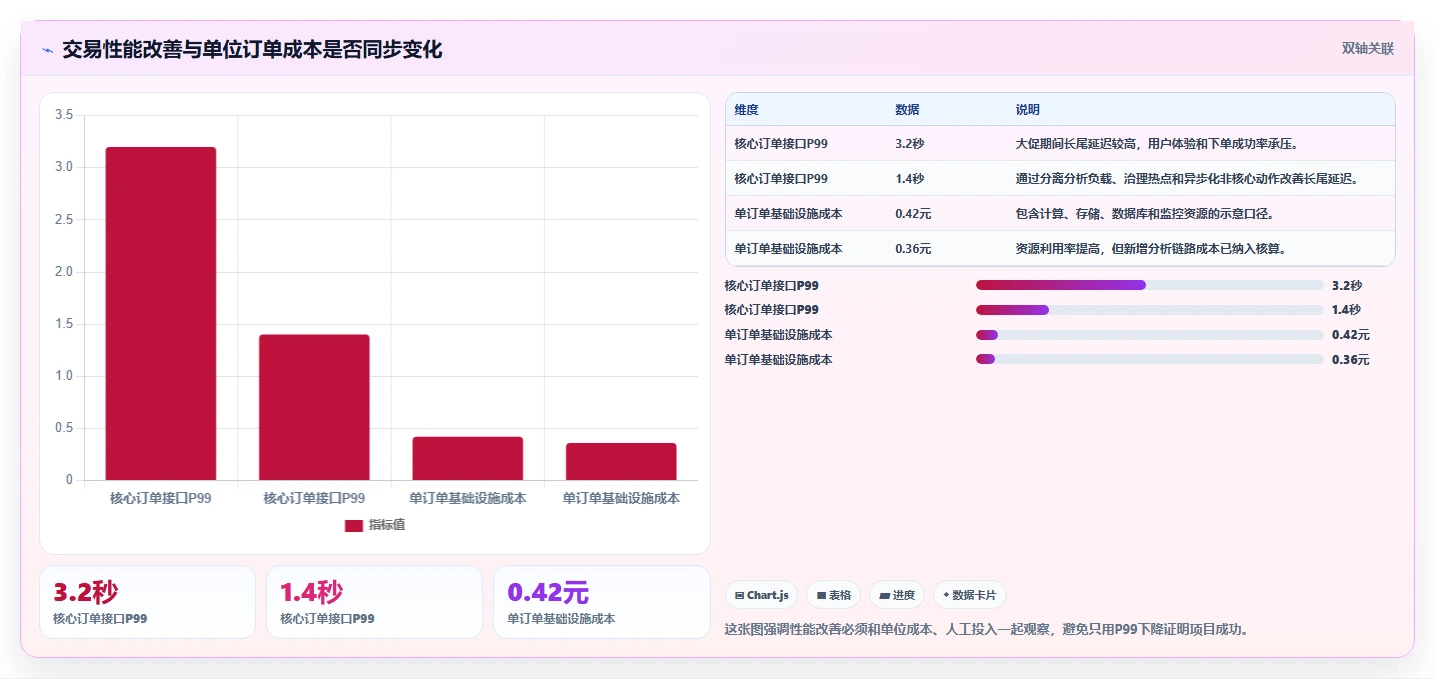Click the title 交易性能改善与单位订单成本是否同步变化
Screen dimensions: 1435x679
(252, 49)
